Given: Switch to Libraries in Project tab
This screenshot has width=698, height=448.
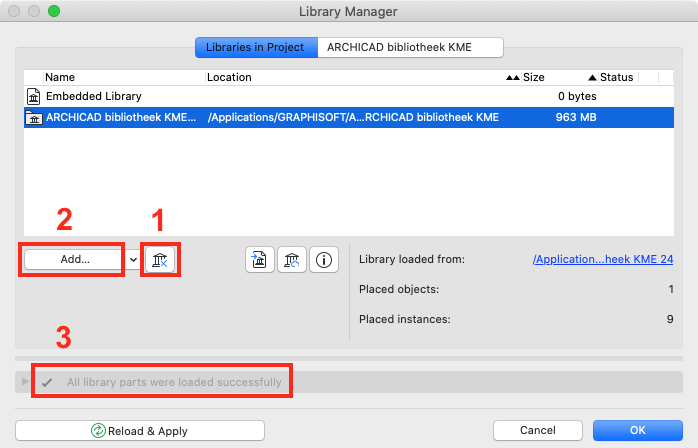Looking at the screenshot, I should (256, 47).
